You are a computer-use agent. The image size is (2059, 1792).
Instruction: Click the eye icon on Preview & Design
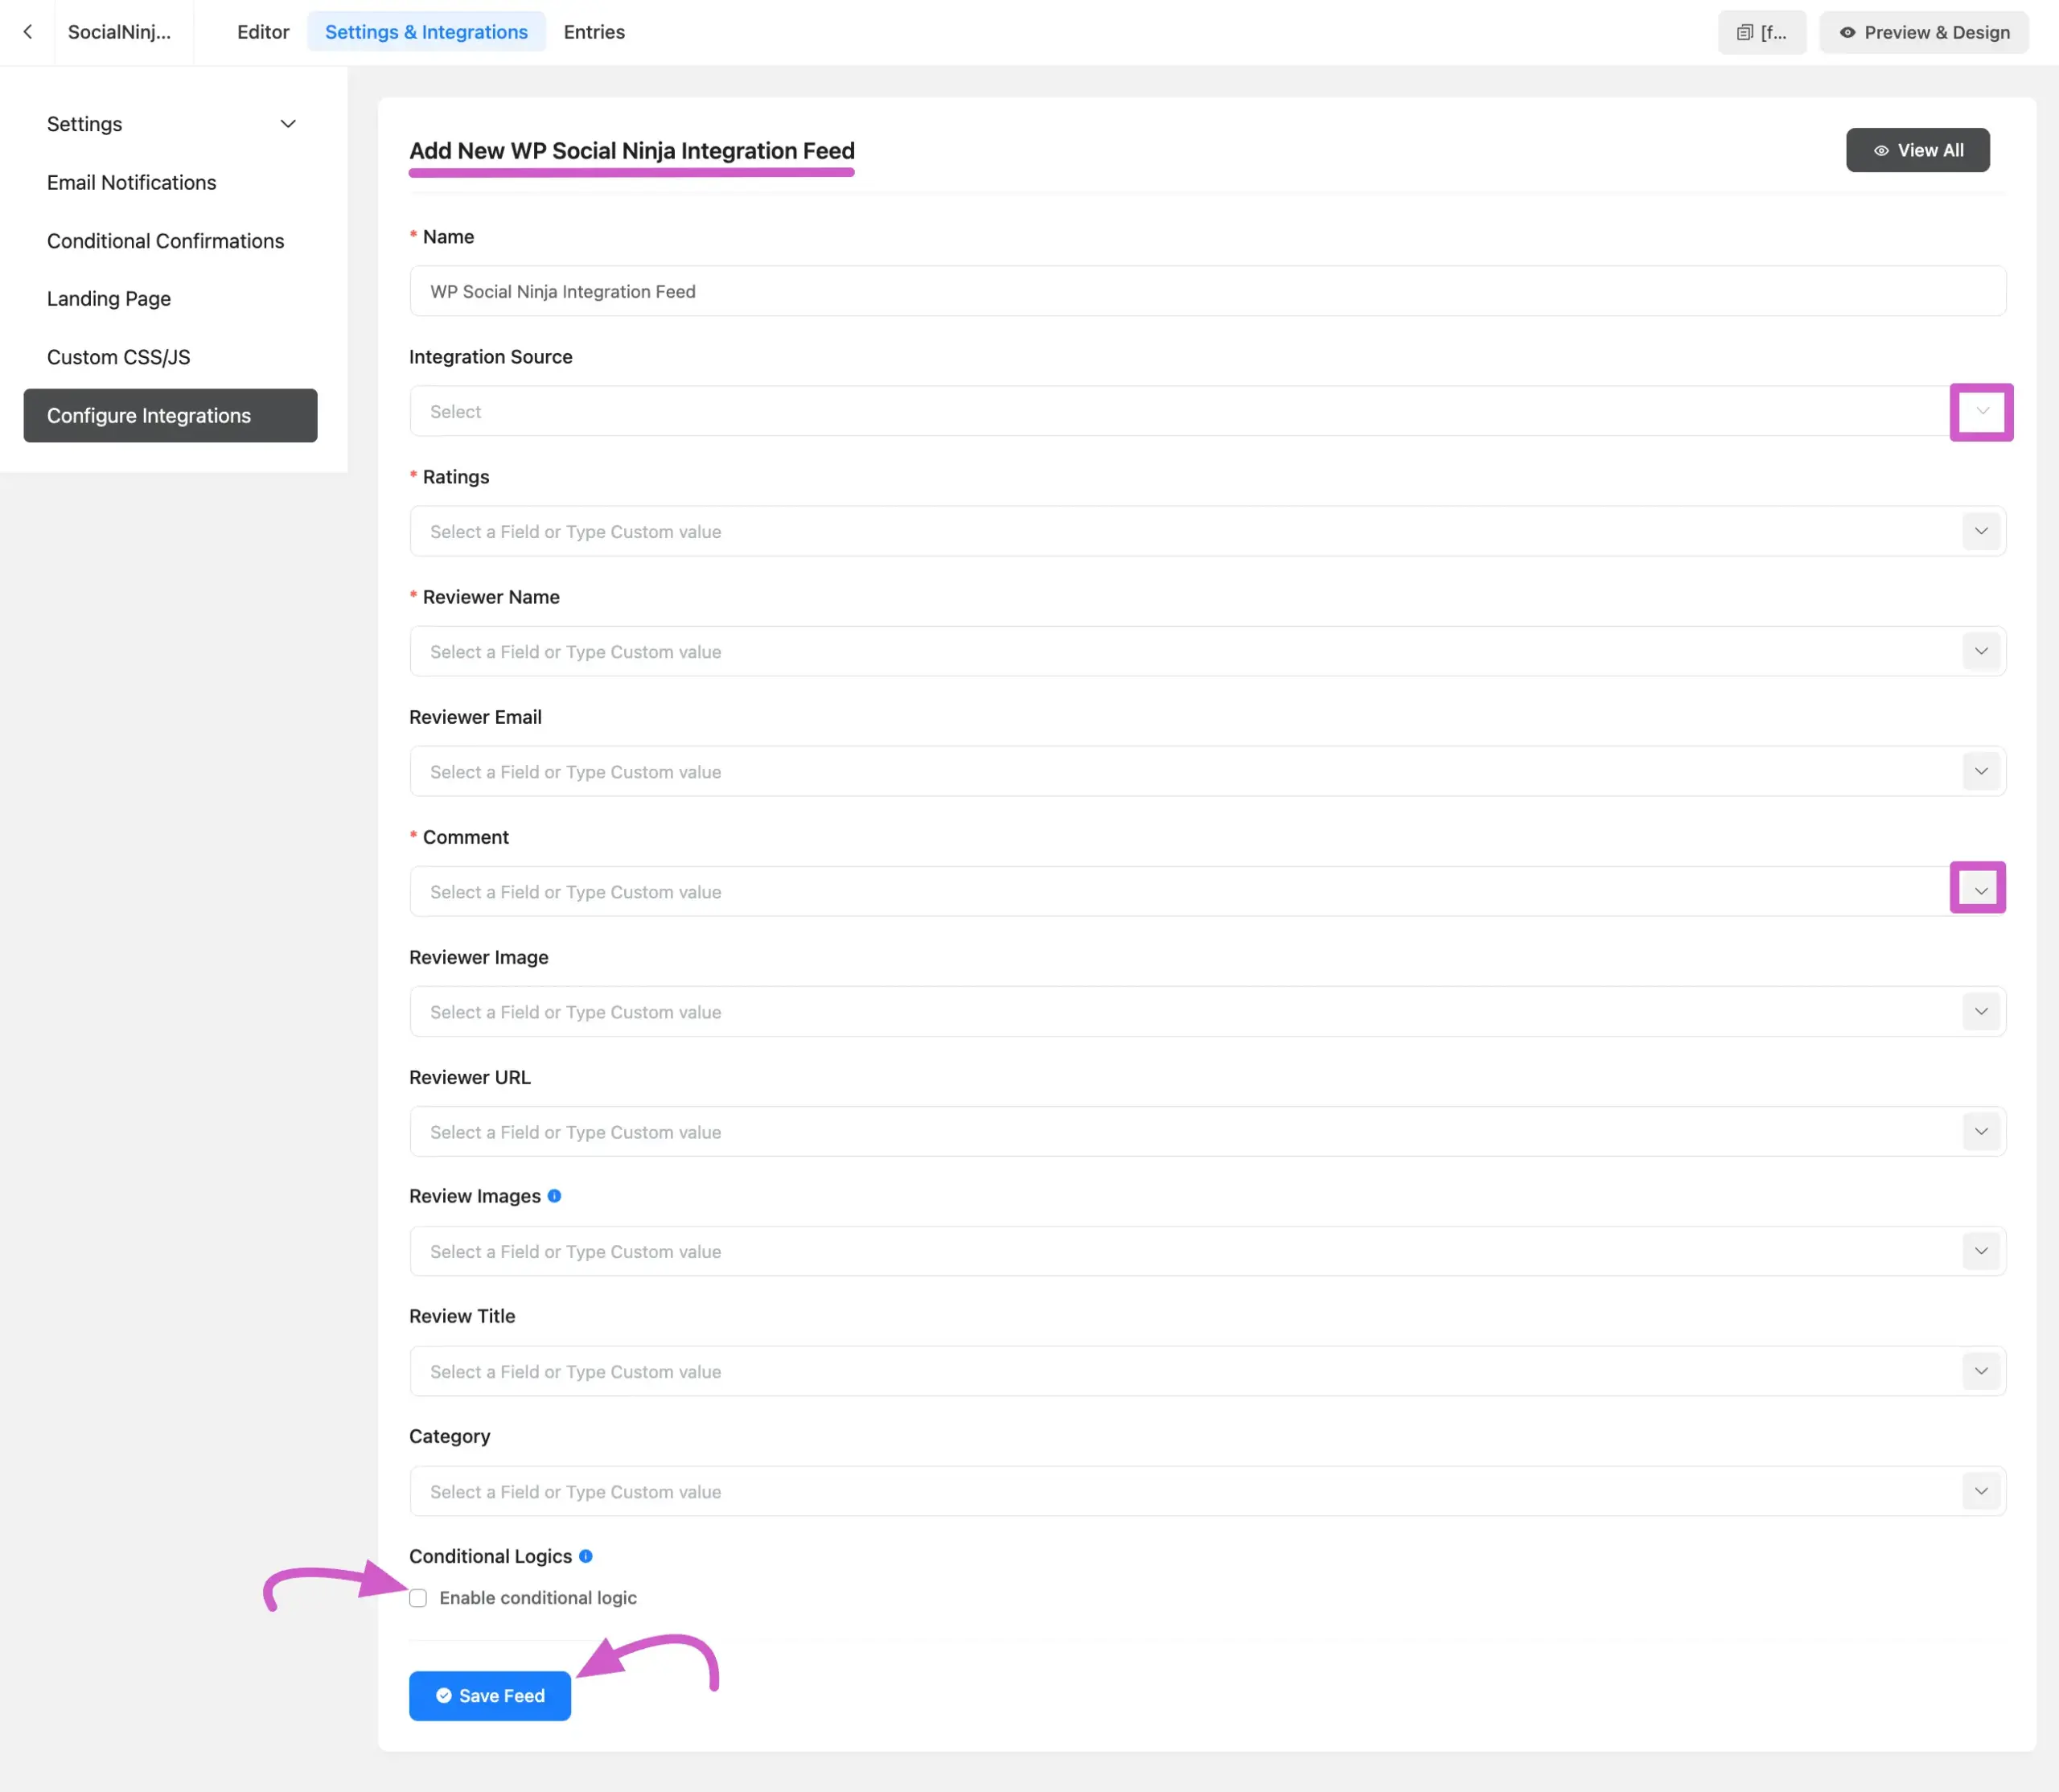1848,32
